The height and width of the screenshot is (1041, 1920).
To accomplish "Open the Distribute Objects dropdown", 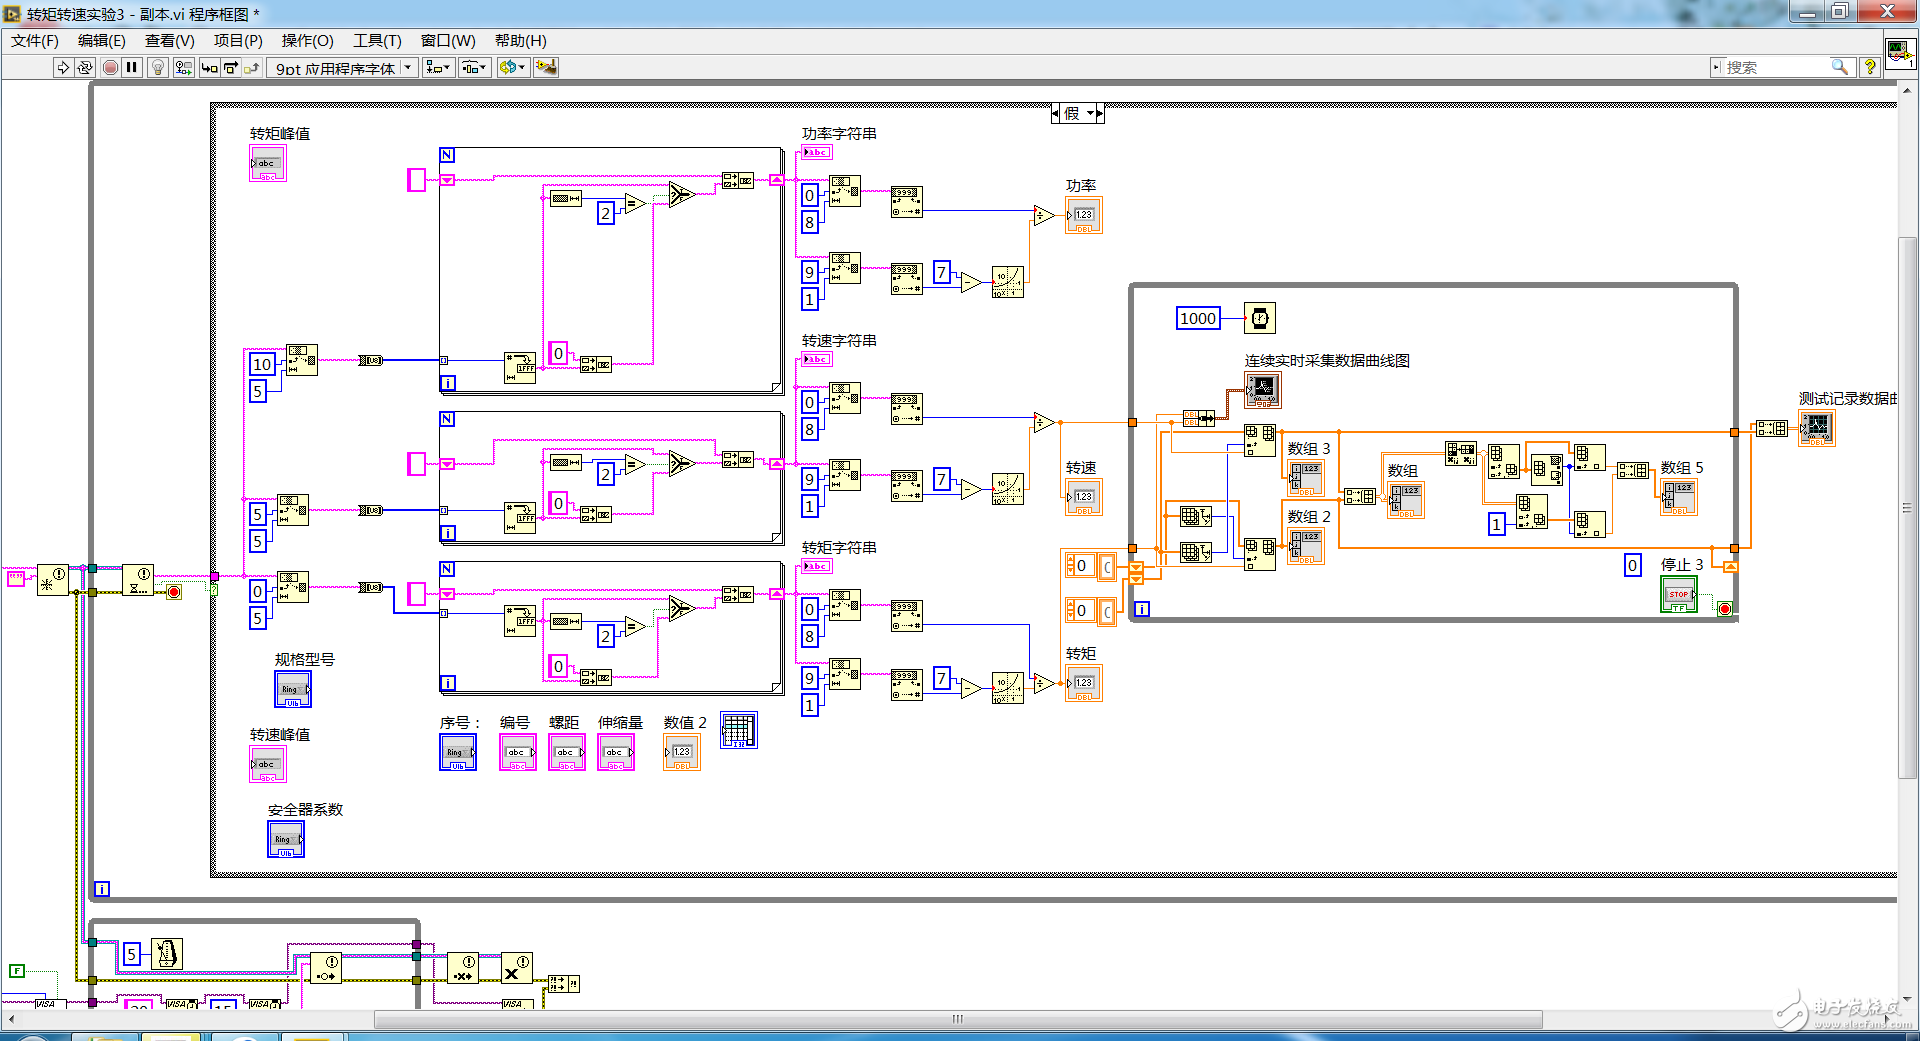I will click(475, 68).
